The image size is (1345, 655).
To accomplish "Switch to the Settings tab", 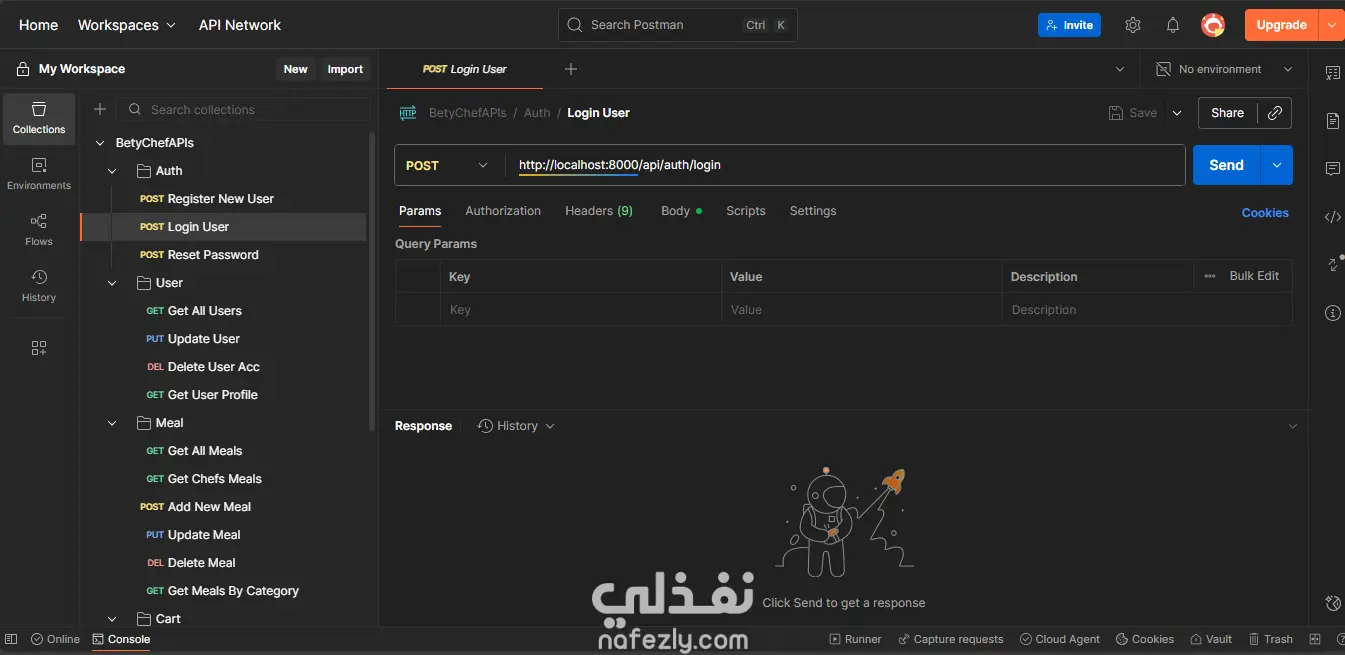I will (x=813, y=211).
